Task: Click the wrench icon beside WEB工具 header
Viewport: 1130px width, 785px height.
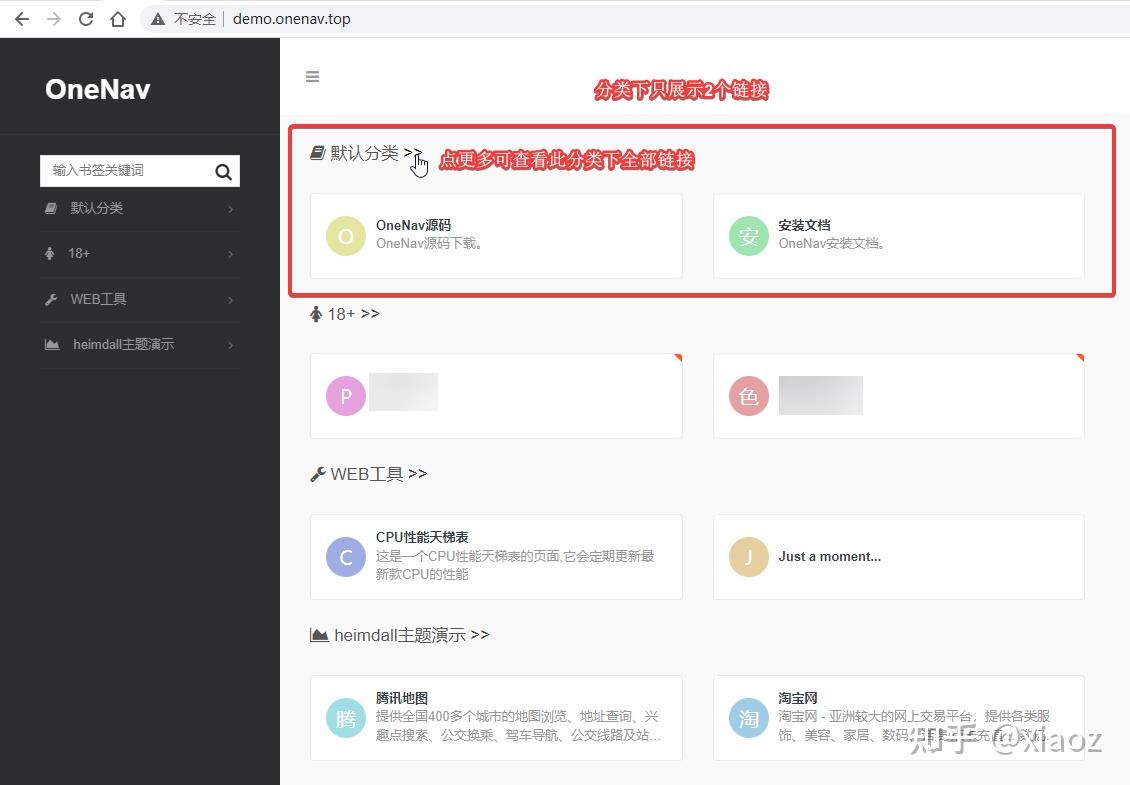Action: (x=317, y=473)
